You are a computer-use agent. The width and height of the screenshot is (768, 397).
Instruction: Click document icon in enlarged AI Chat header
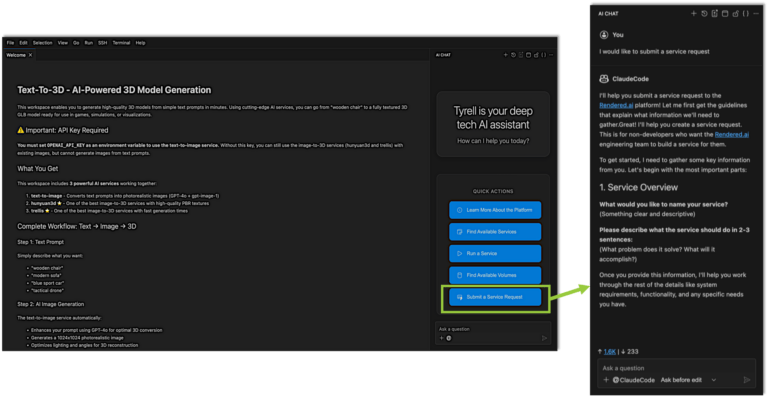click(x=715, y=14)
